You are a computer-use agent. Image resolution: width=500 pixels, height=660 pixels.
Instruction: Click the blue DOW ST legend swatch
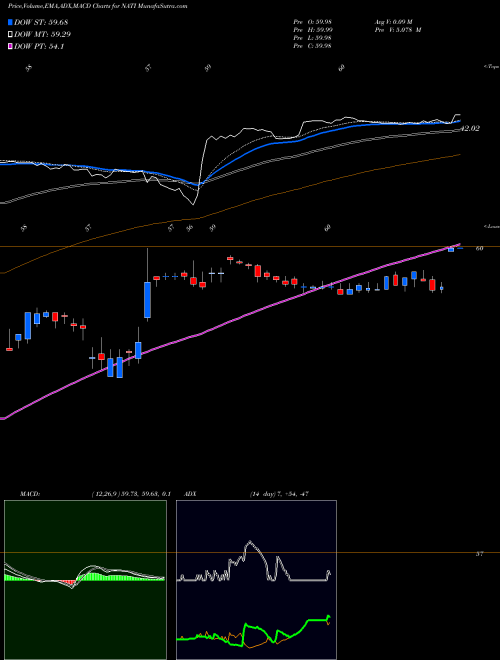(11, 22)
